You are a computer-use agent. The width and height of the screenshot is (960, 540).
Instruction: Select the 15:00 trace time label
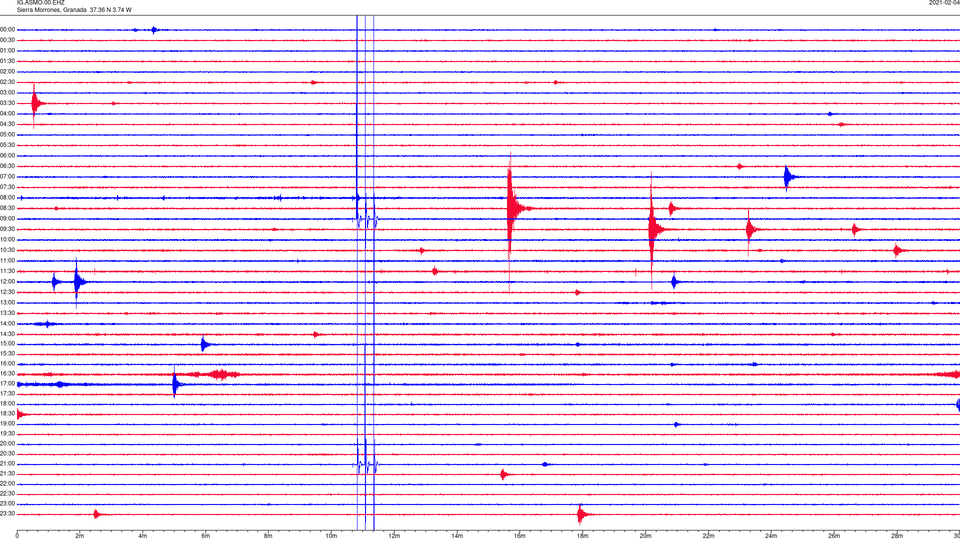7,344
